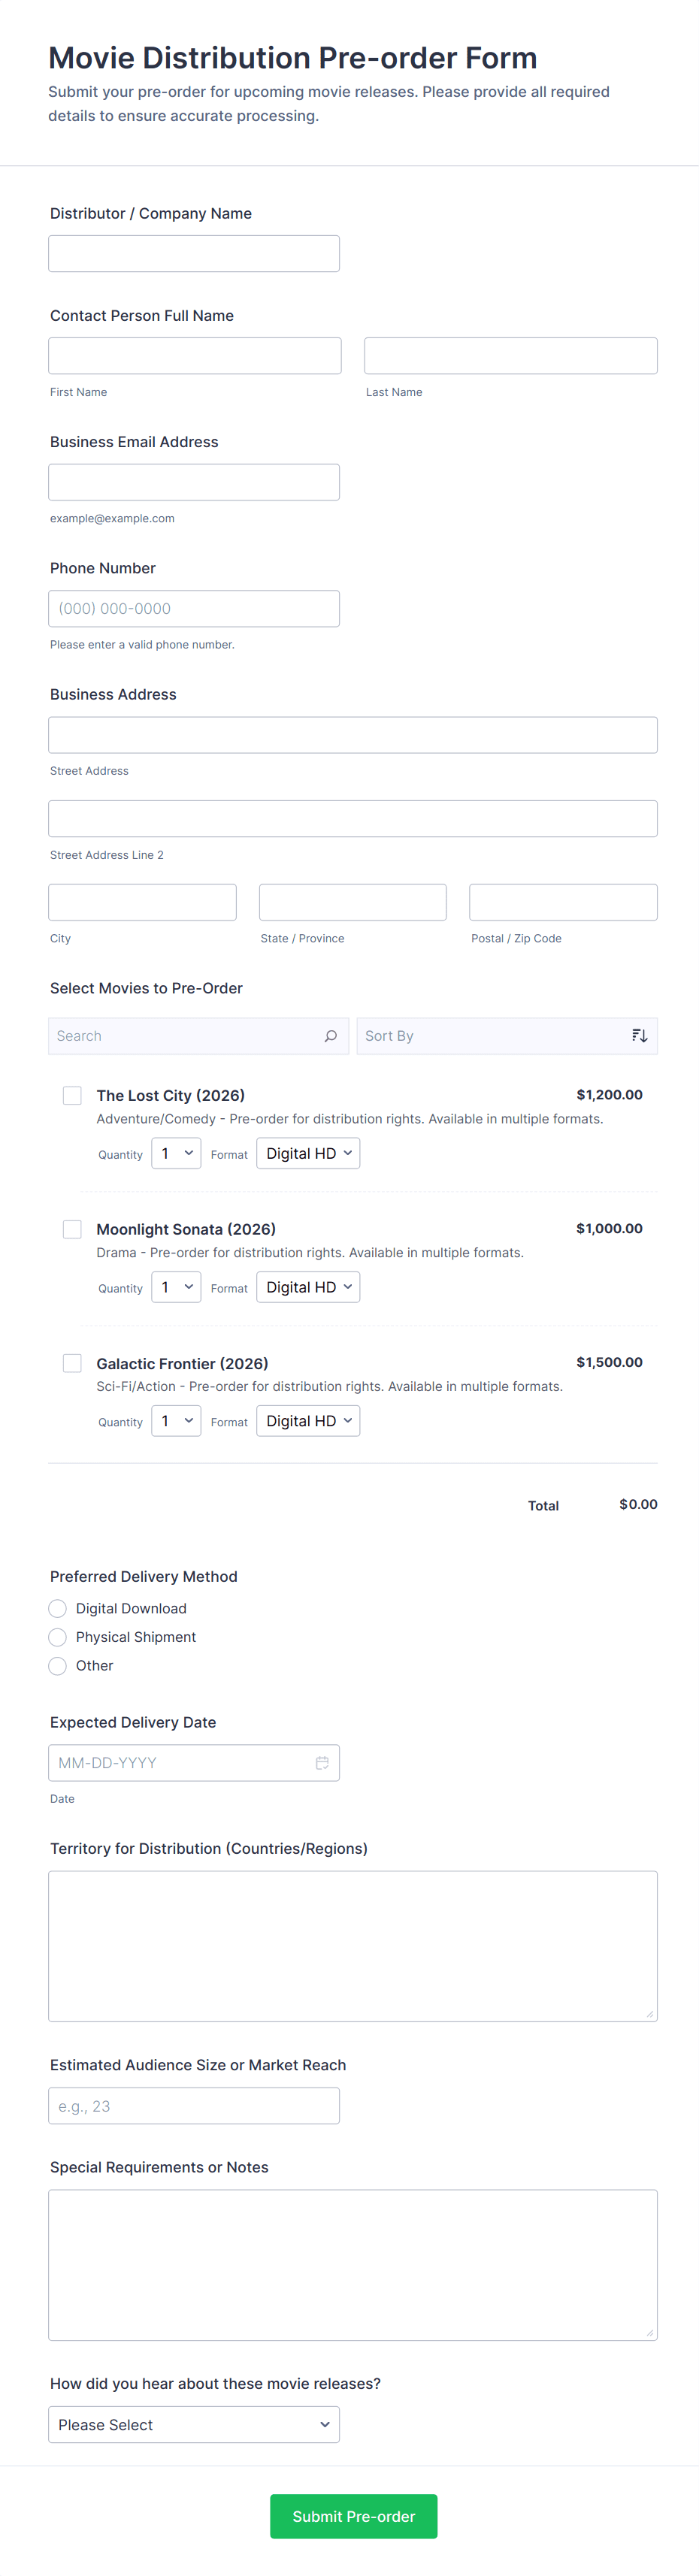
Task: Click the Sort By sort-order icon
Action: [x=639, y=1036]
